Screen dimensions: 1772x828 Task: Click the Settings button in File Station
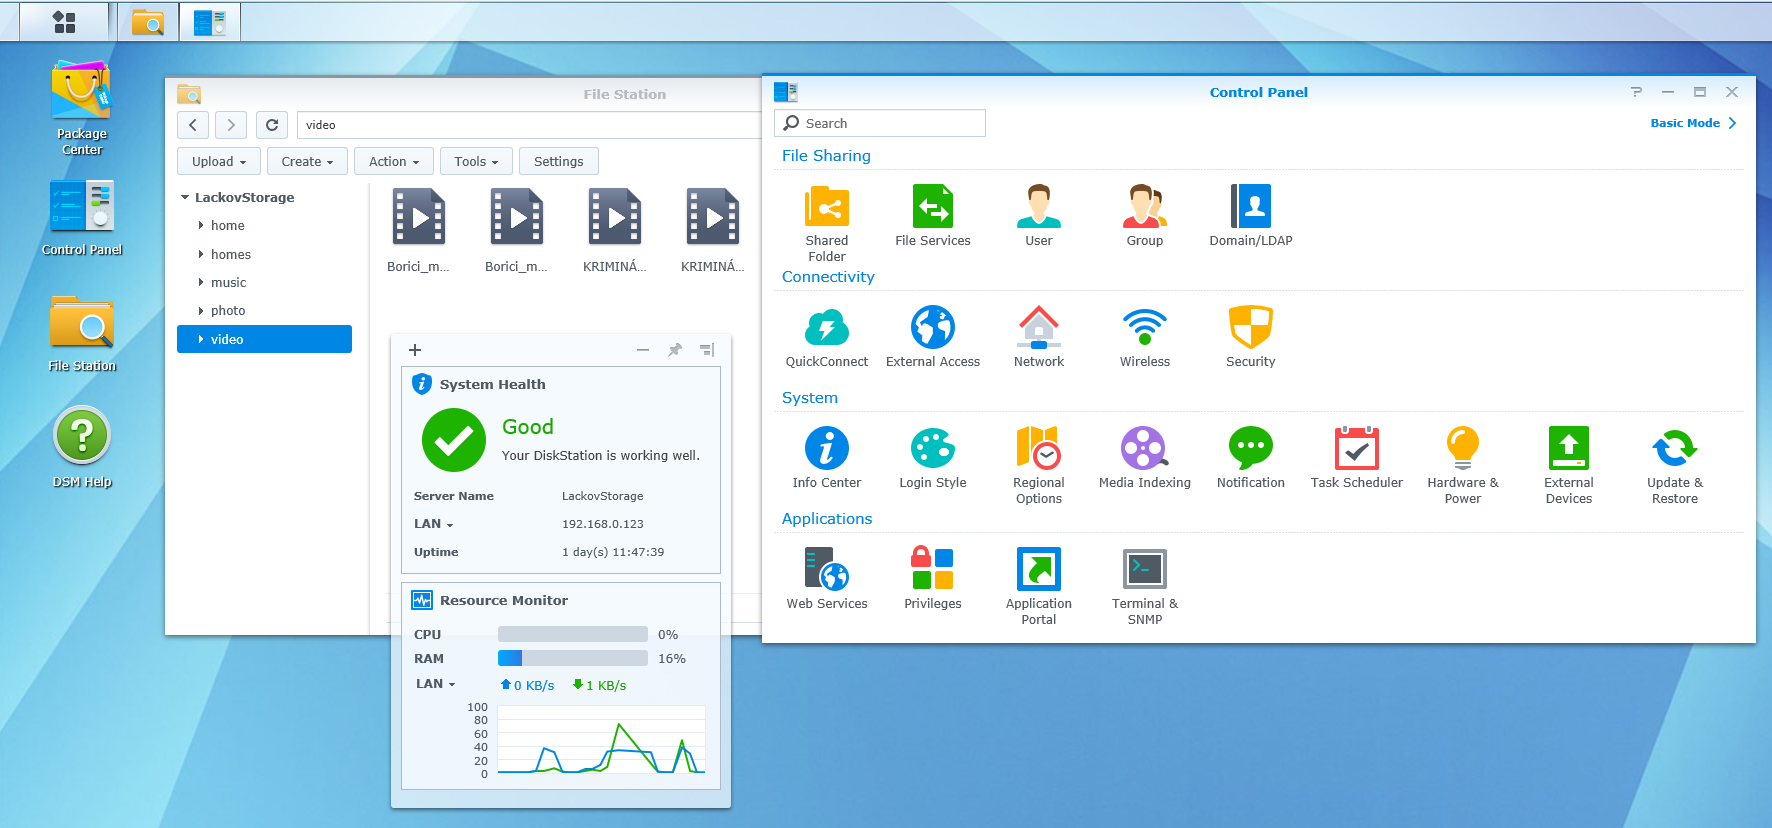tap(558, 162)
